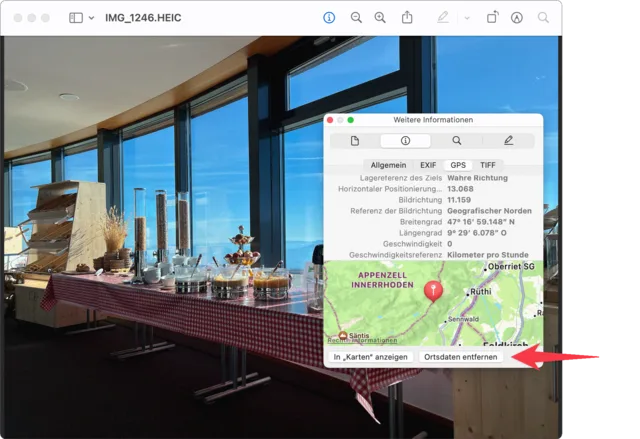The image size is (640, 439).
Task: Select the Keywords magnifier icon in the inspector
Action: coord(457,141)
